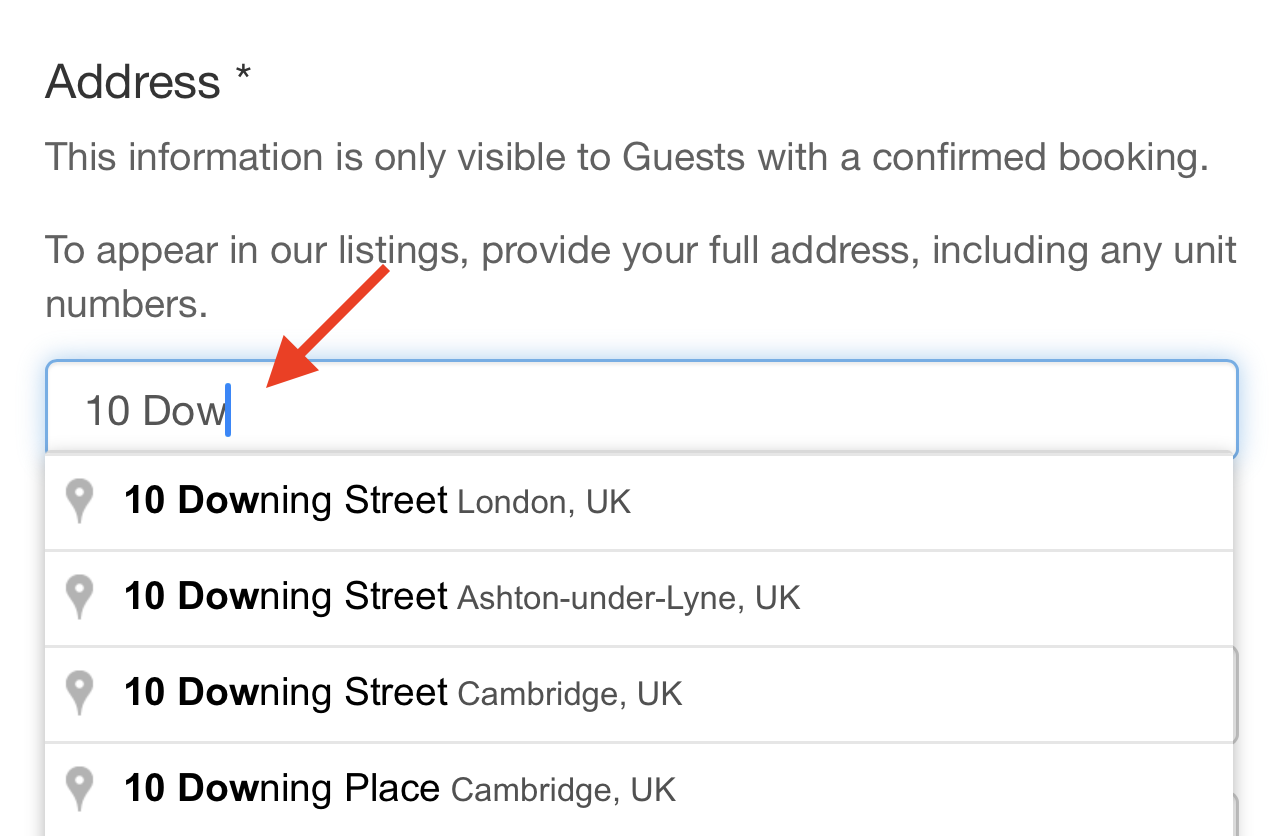Click the pin icon for the Ashton-under-Lyne suggestion
Viewport: 1284px width, 836px height.
[x=79, y=597]
